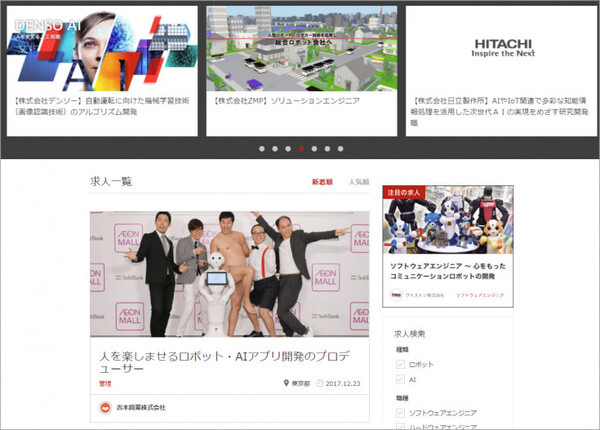The height and width of the screenshot is (430, 600).
Task: Open the featured robots photo under 注目の求人
Action: (448, 220)
